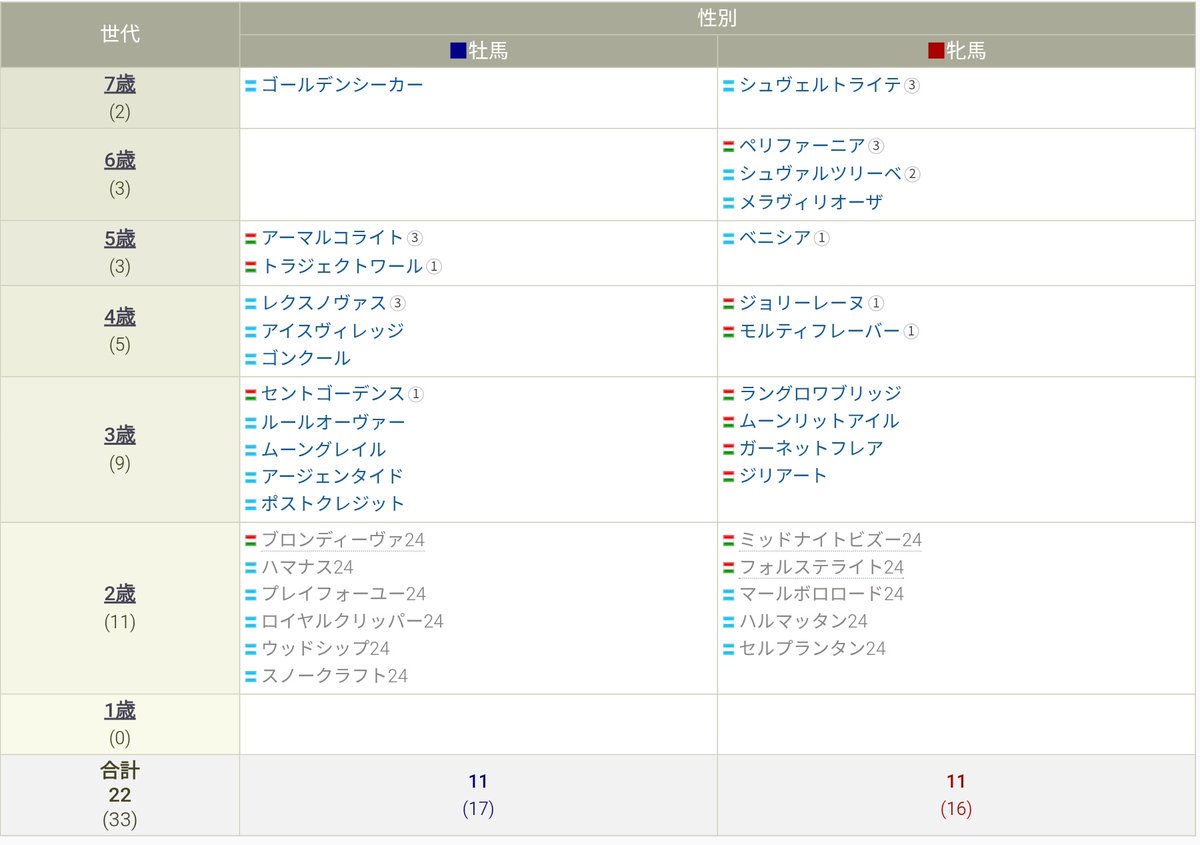1200x845 pixels.
Task: Open horse スノークラフト24
Action: (334, 676)
